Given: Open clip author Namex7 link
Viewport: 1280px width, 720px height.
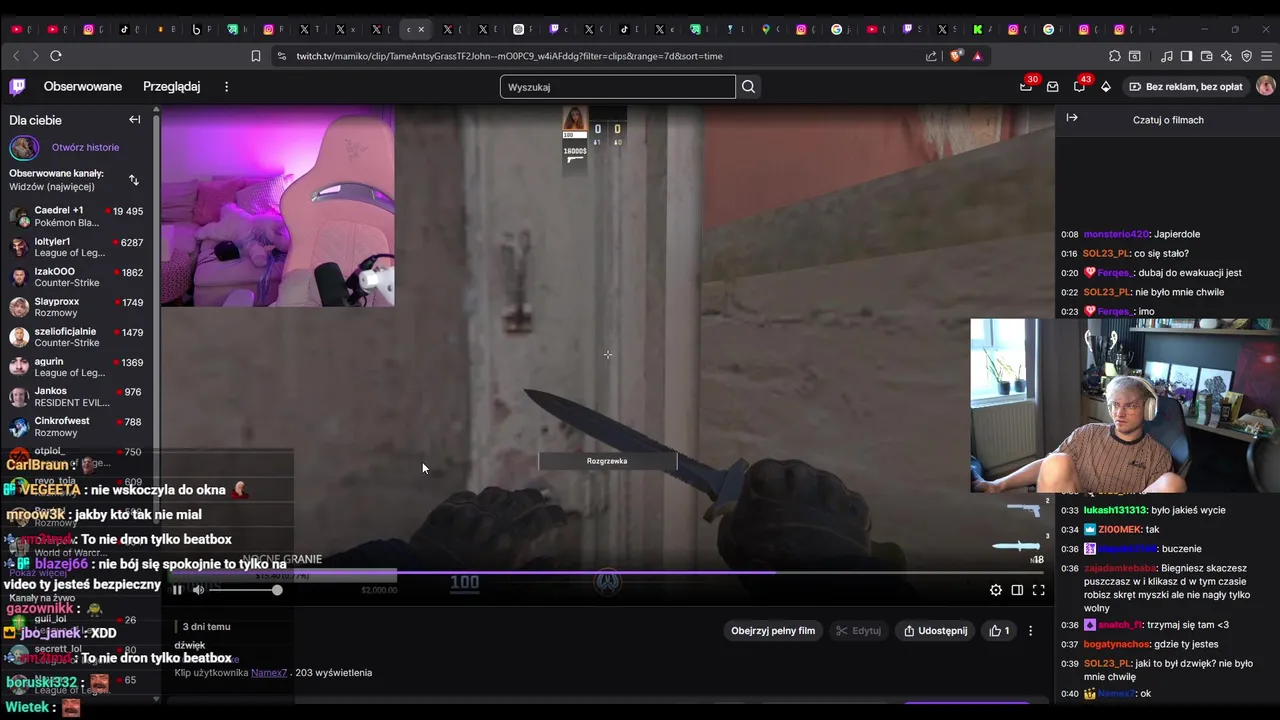Looking at the screenshot, I should tap(269, 673).
